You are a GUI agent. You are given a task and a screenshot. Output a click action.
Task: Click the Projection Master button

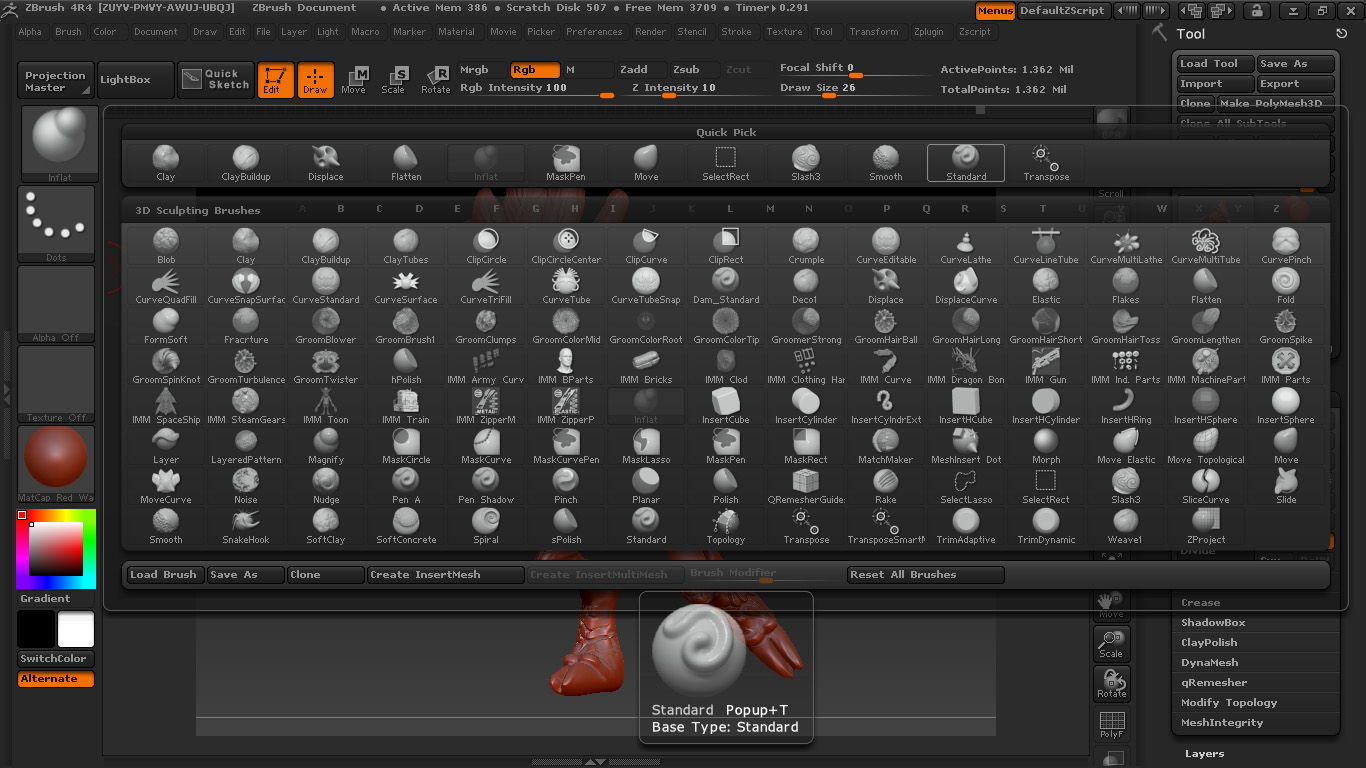tap(56, 81)
